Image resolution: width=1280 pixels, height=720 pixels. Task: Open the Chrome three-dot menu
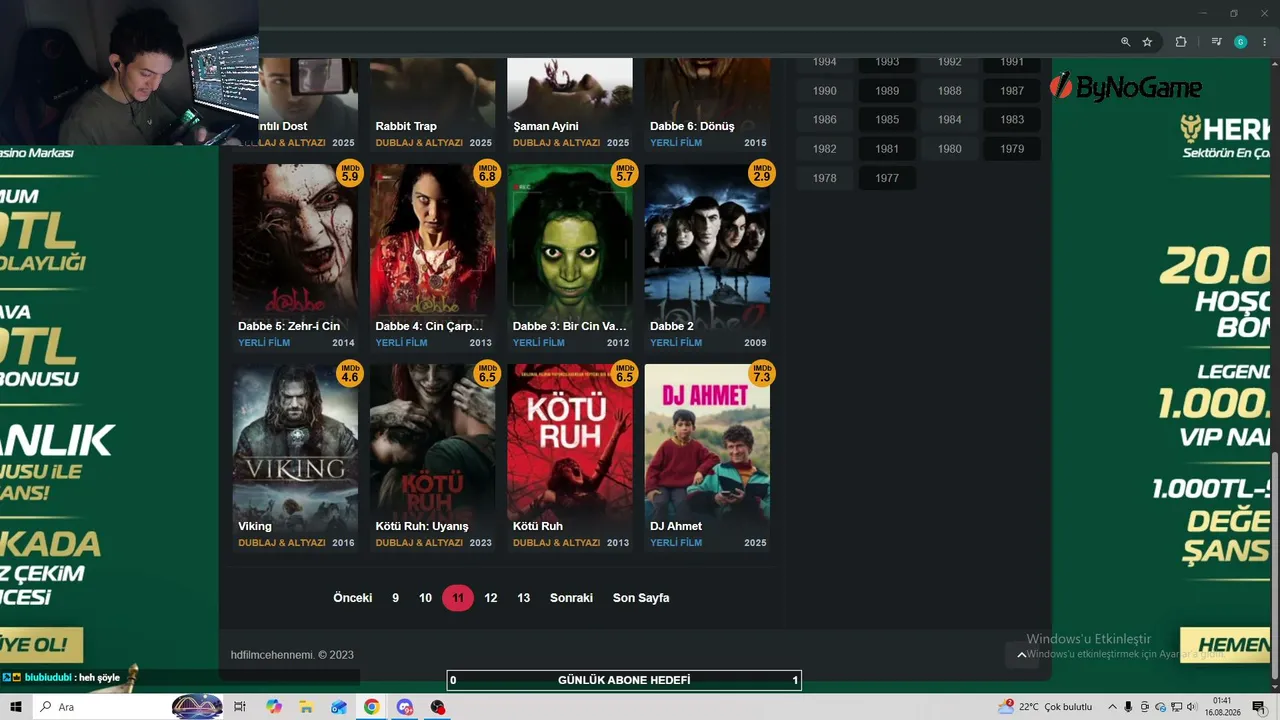[1265, 42]
